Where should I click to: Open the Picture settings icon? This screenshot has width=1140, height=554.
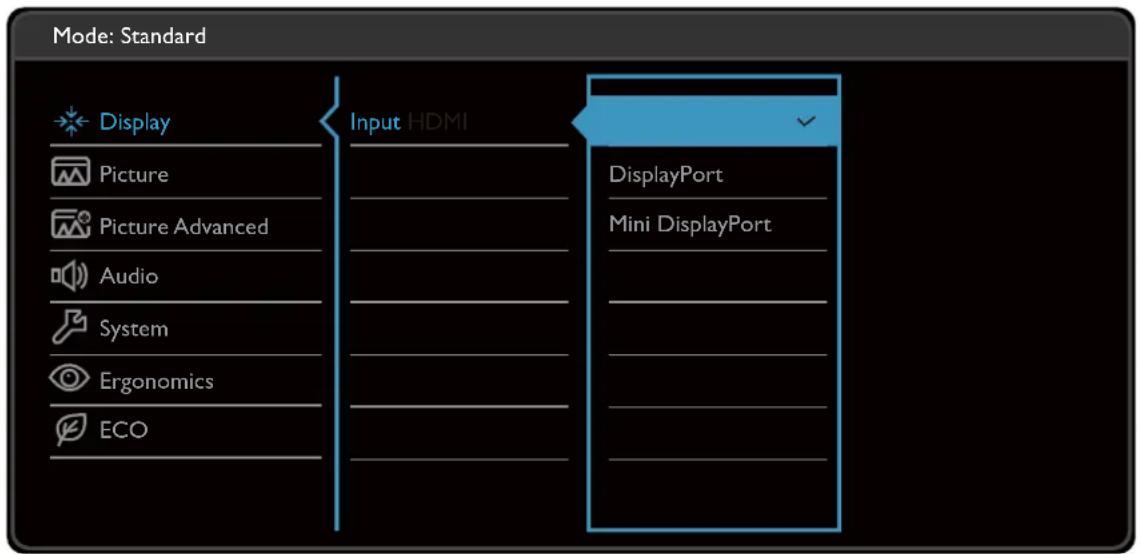point(71,174)
